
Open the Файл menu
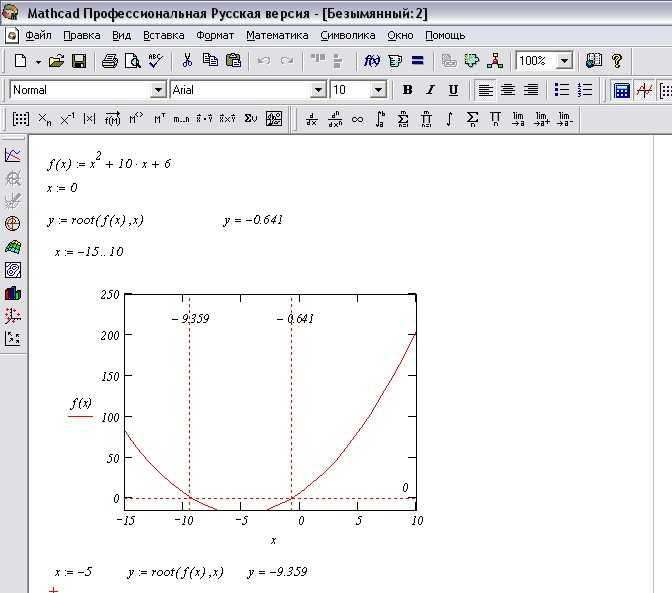[38, 36]
